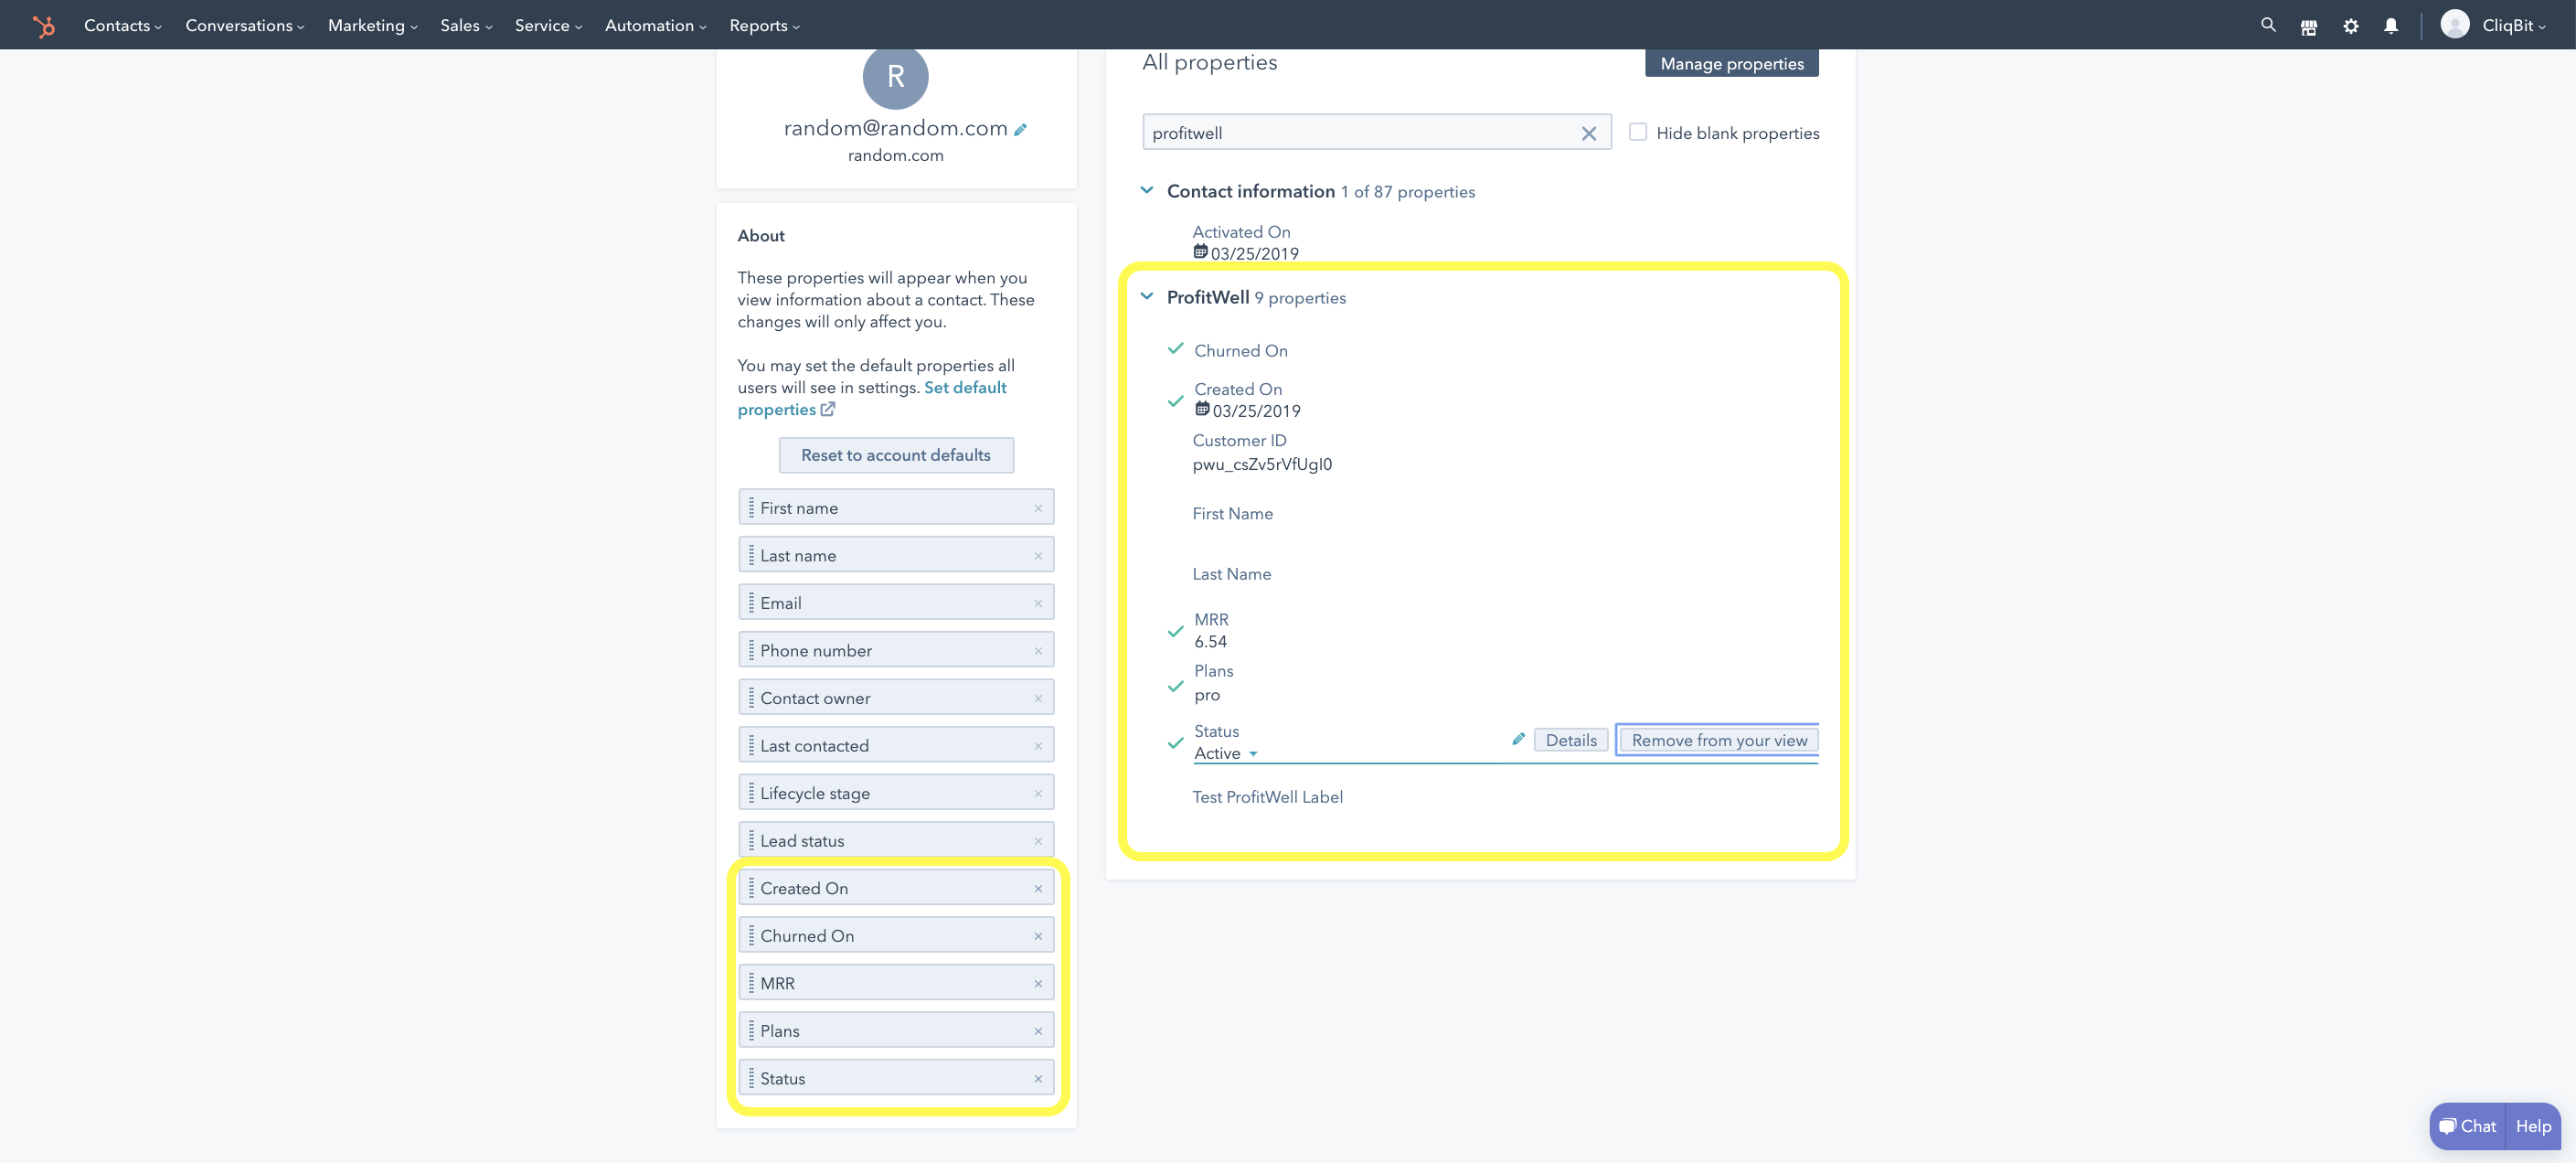The height and width of the screenshot is (1163, 2576).
Task: Remove Lifecycle stage from About list
Action: click(x=1038, y=793)
